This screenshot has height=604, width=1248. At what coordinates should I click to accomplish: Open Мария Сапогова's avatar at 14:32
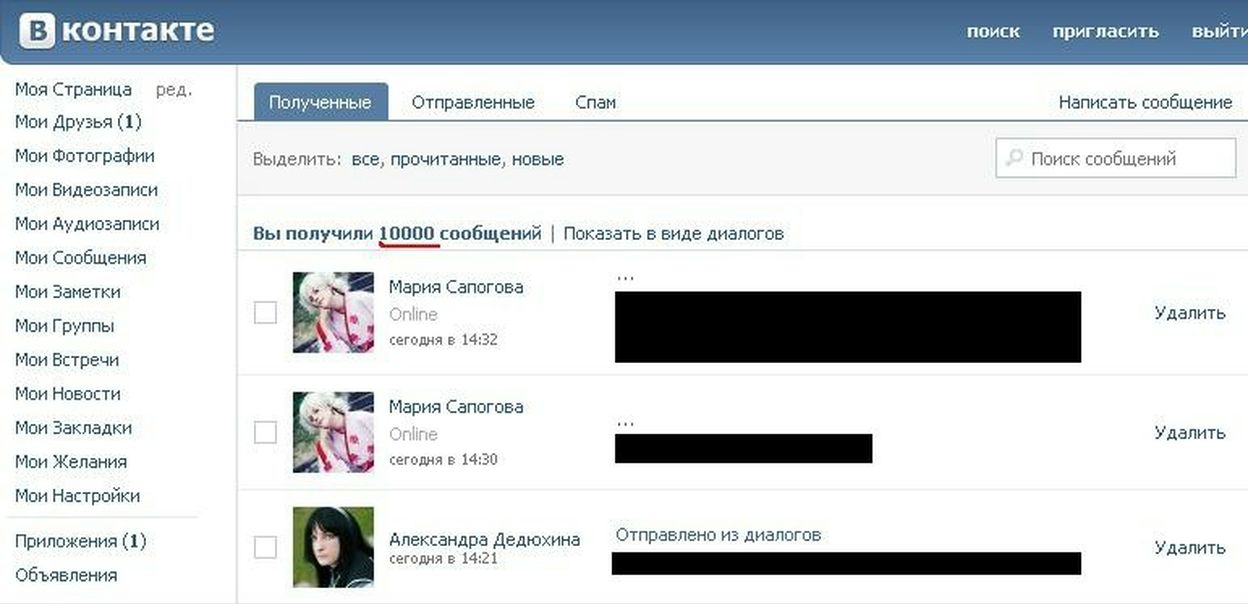pyautogui.click(x=333, y=313)
